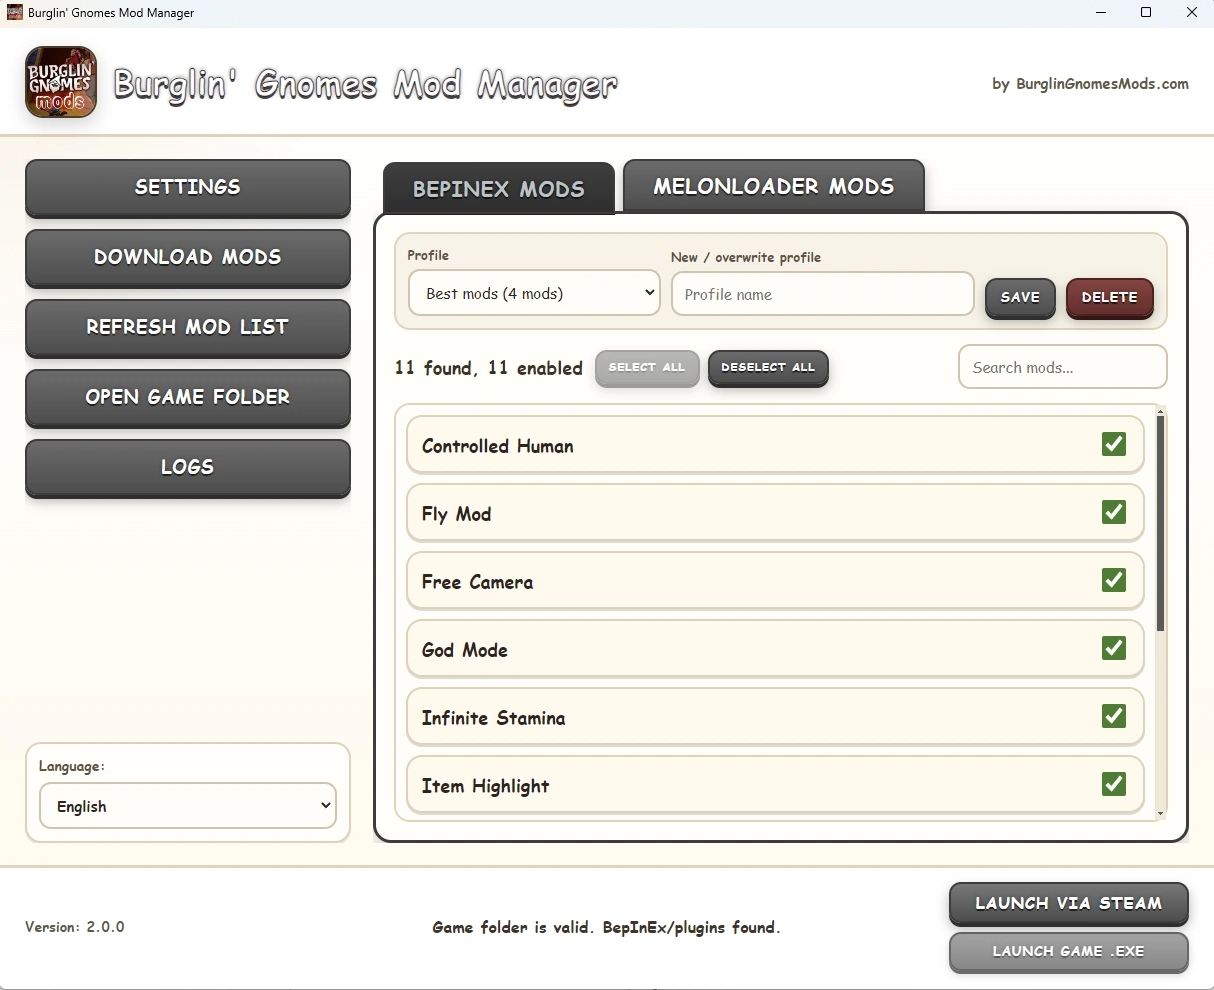Deselect all mods
This screenshot has height=990, width=1214.
pyautogui.click(x=768, y=368)
